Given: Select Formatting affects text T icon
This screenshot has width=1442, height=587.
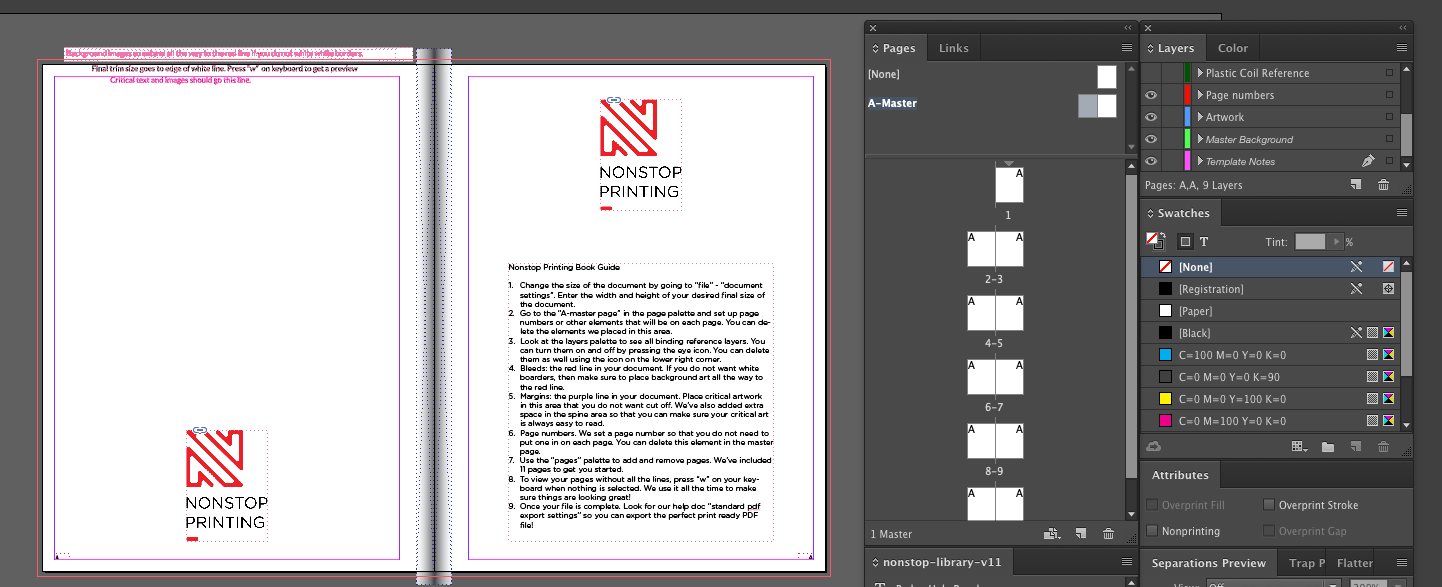Looking at the screenshot, I should (x=1203, y=242).
